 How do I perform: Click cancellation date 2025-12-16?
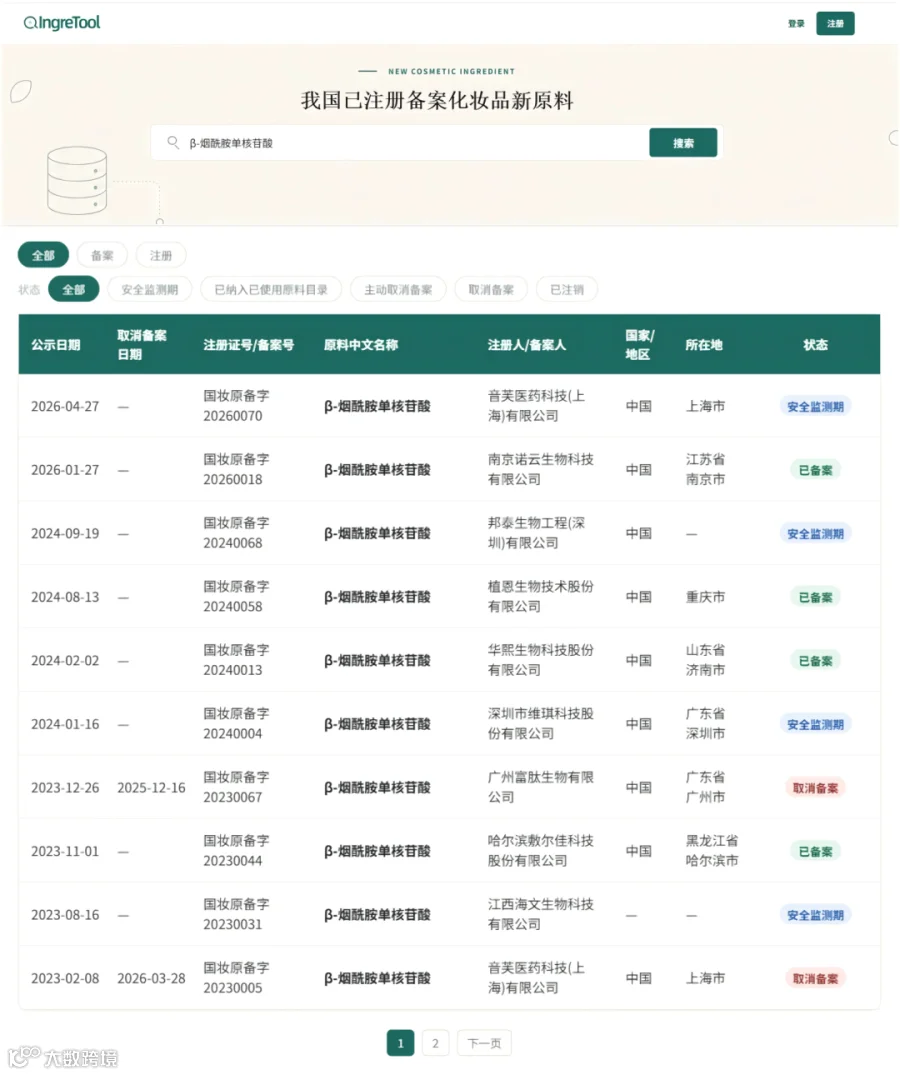151,788
